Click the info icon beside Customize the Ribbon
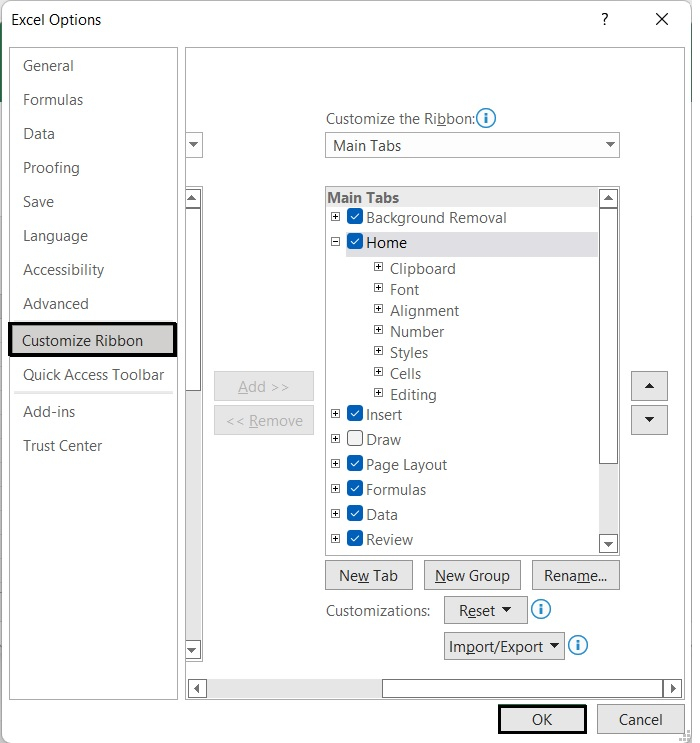The width and height of the screenshot is (700, 743). click(x=486, y=119)
